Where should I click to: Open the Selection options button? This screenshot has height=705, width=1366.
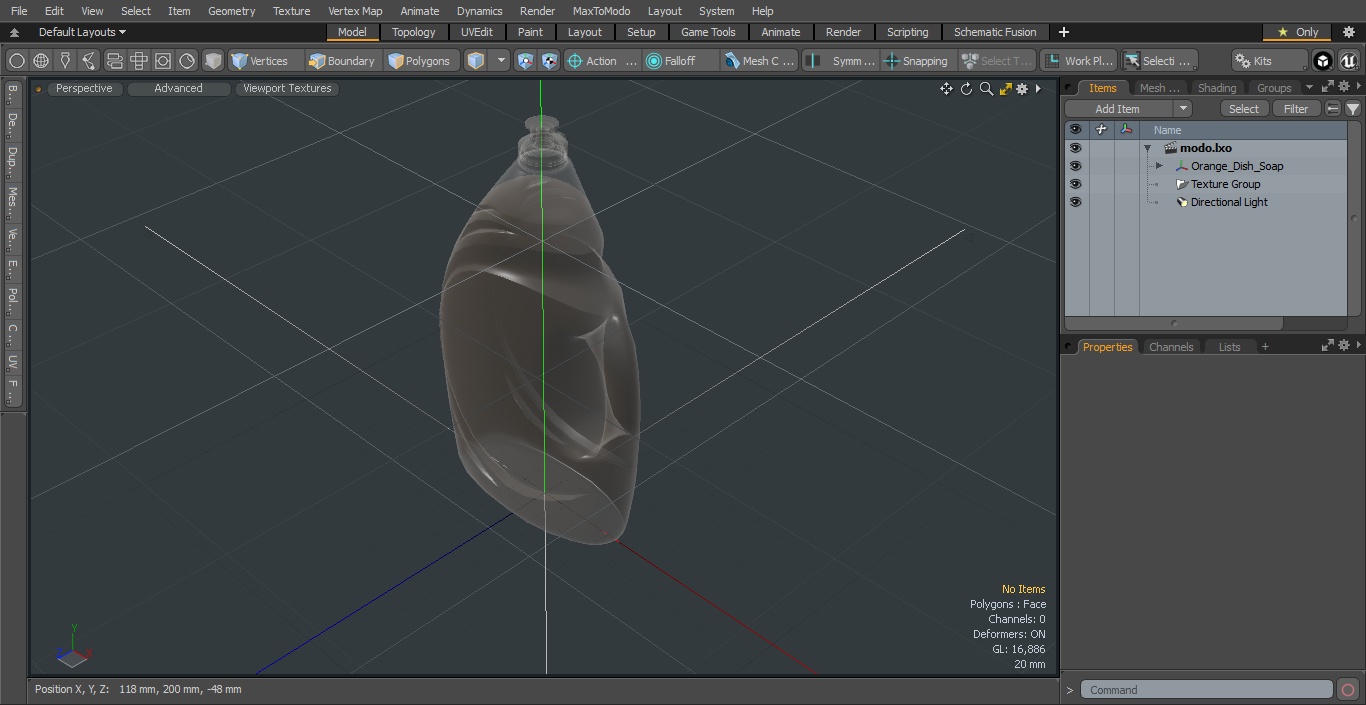[1158, 61]
